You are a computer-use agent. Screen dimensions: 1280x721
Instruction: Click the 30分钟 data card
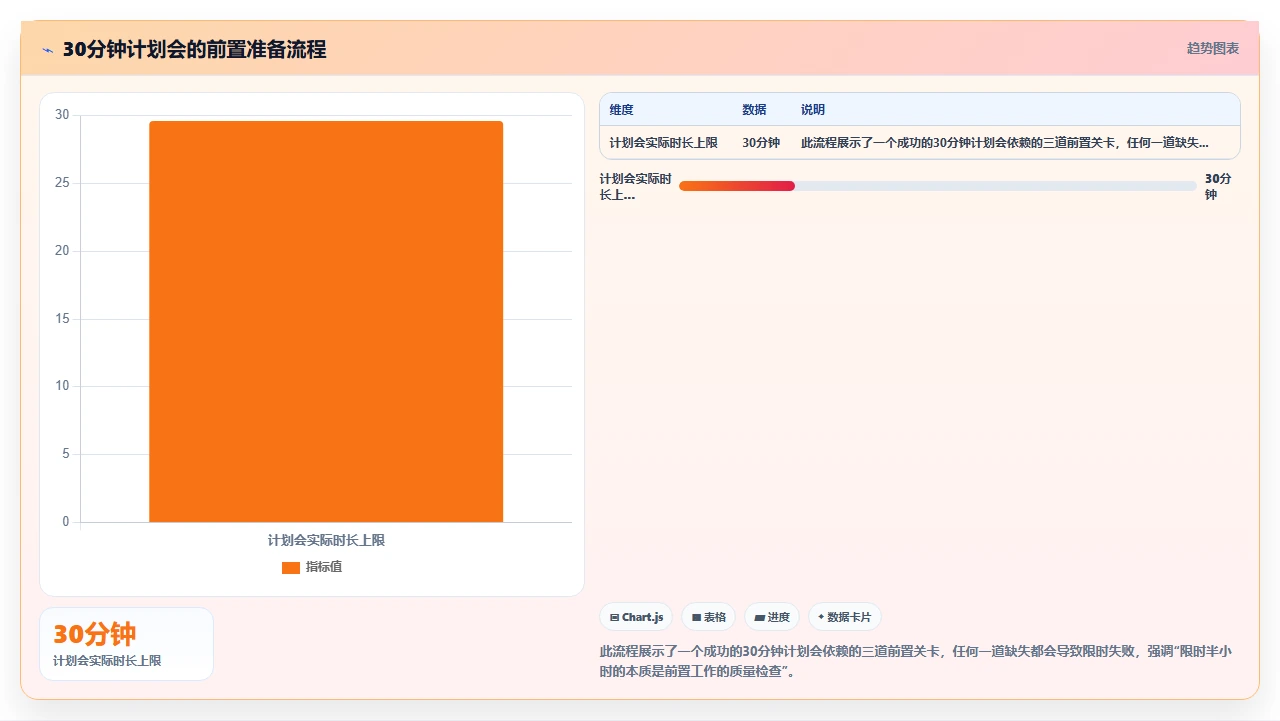point(127,644)
